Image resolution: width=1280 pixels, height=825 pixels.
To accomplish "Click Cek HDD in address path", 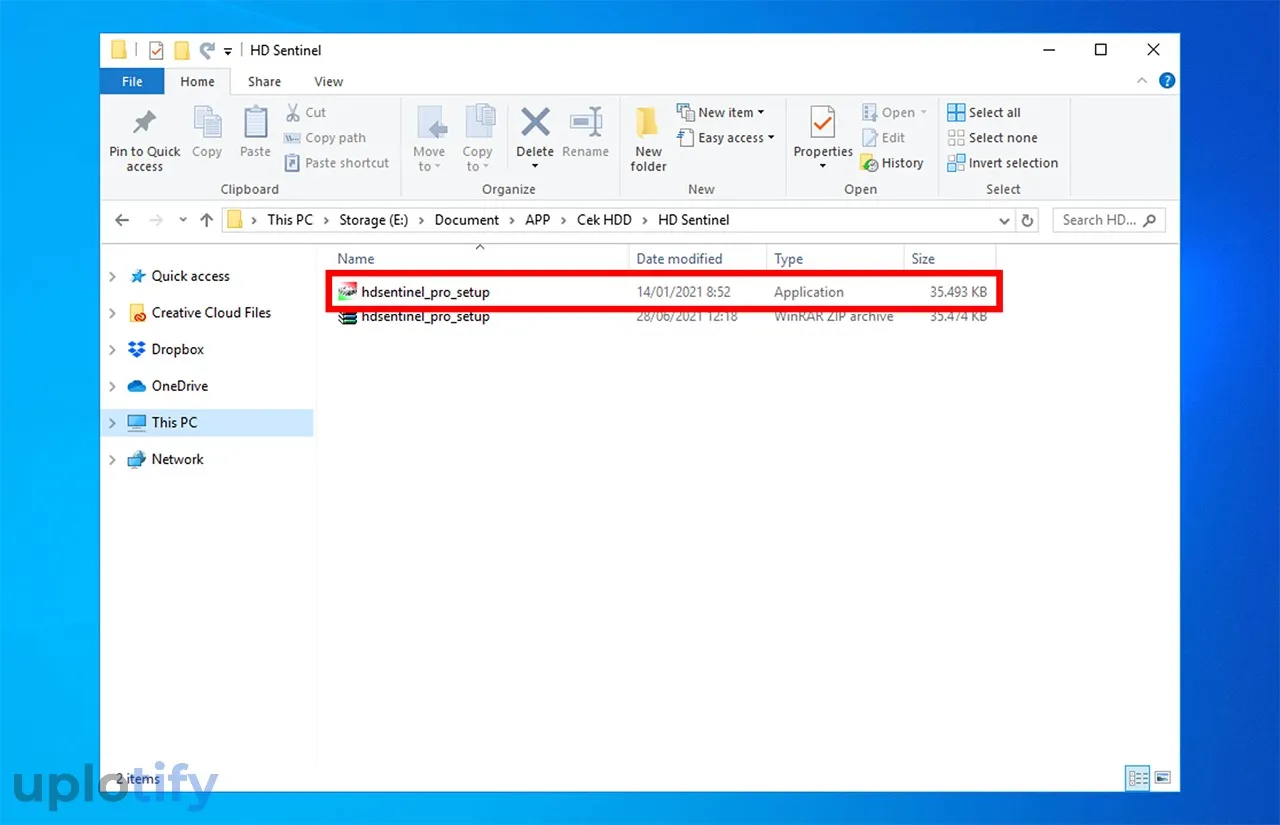I will click(x=604, y=220).
